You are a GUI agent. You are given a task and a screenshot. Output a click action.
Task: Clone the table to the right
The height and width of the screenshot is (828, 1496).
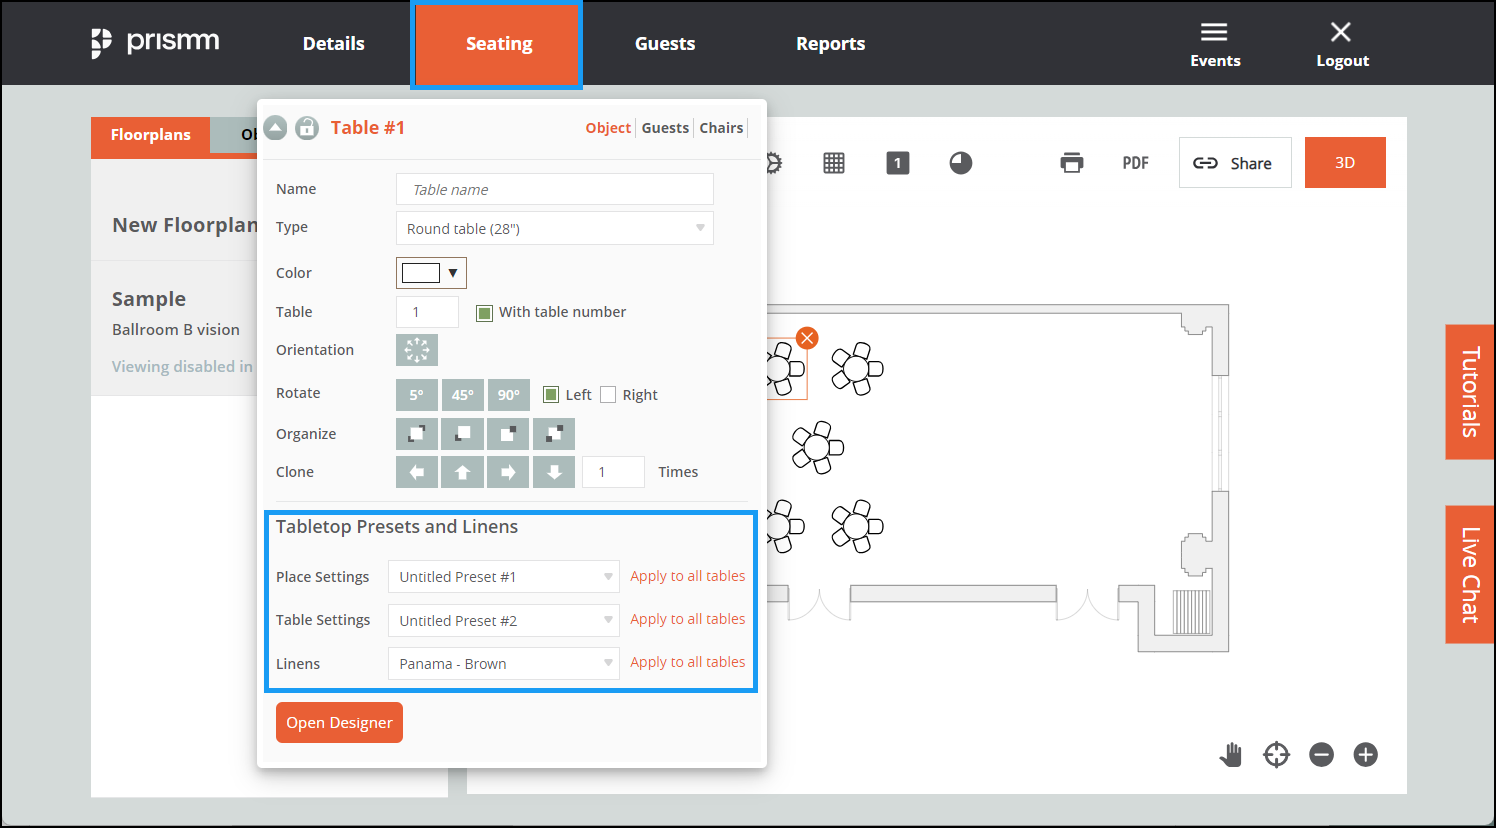(x=508, y=472)
